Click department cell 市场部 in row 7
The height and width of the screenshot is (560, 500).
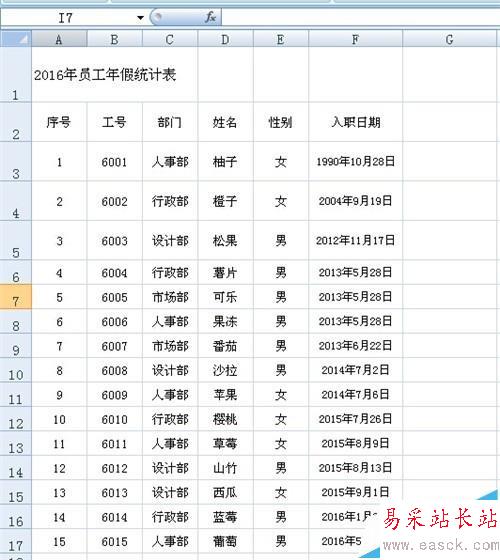170,297
